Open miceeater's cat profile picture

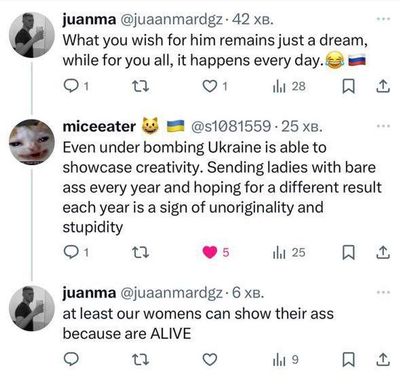pyautogui.click(x=32, y=141)
